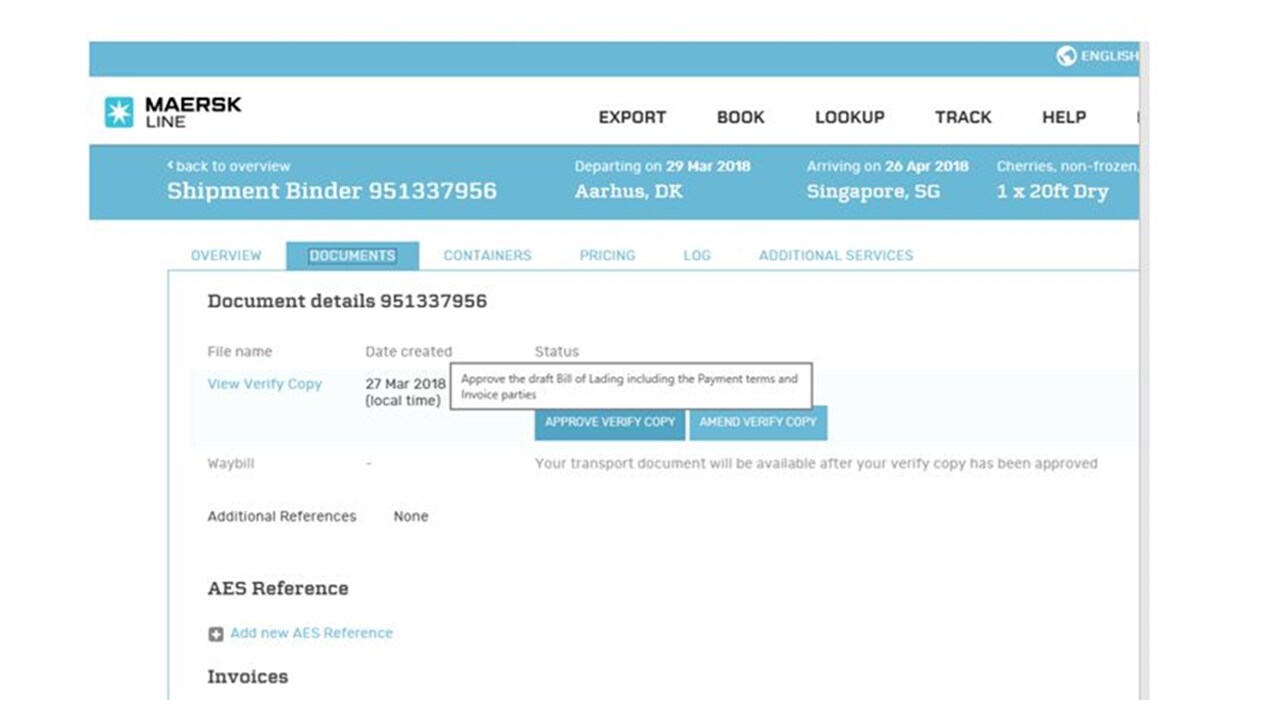Show the LOG tab
Image resolution: width=1280 pixels, height=720 pixels.
tap(697, 255)
